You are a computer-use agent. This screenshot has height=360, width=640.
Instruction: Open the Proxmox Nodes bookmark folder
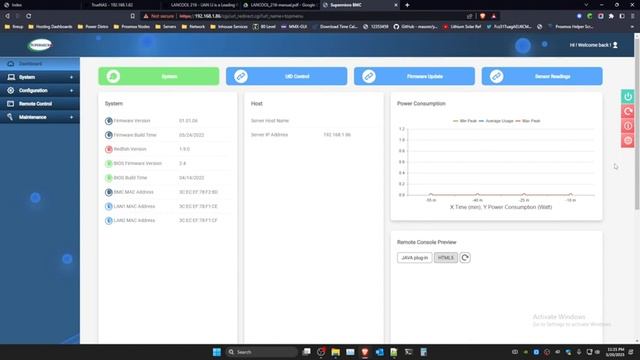pos(131,27)
